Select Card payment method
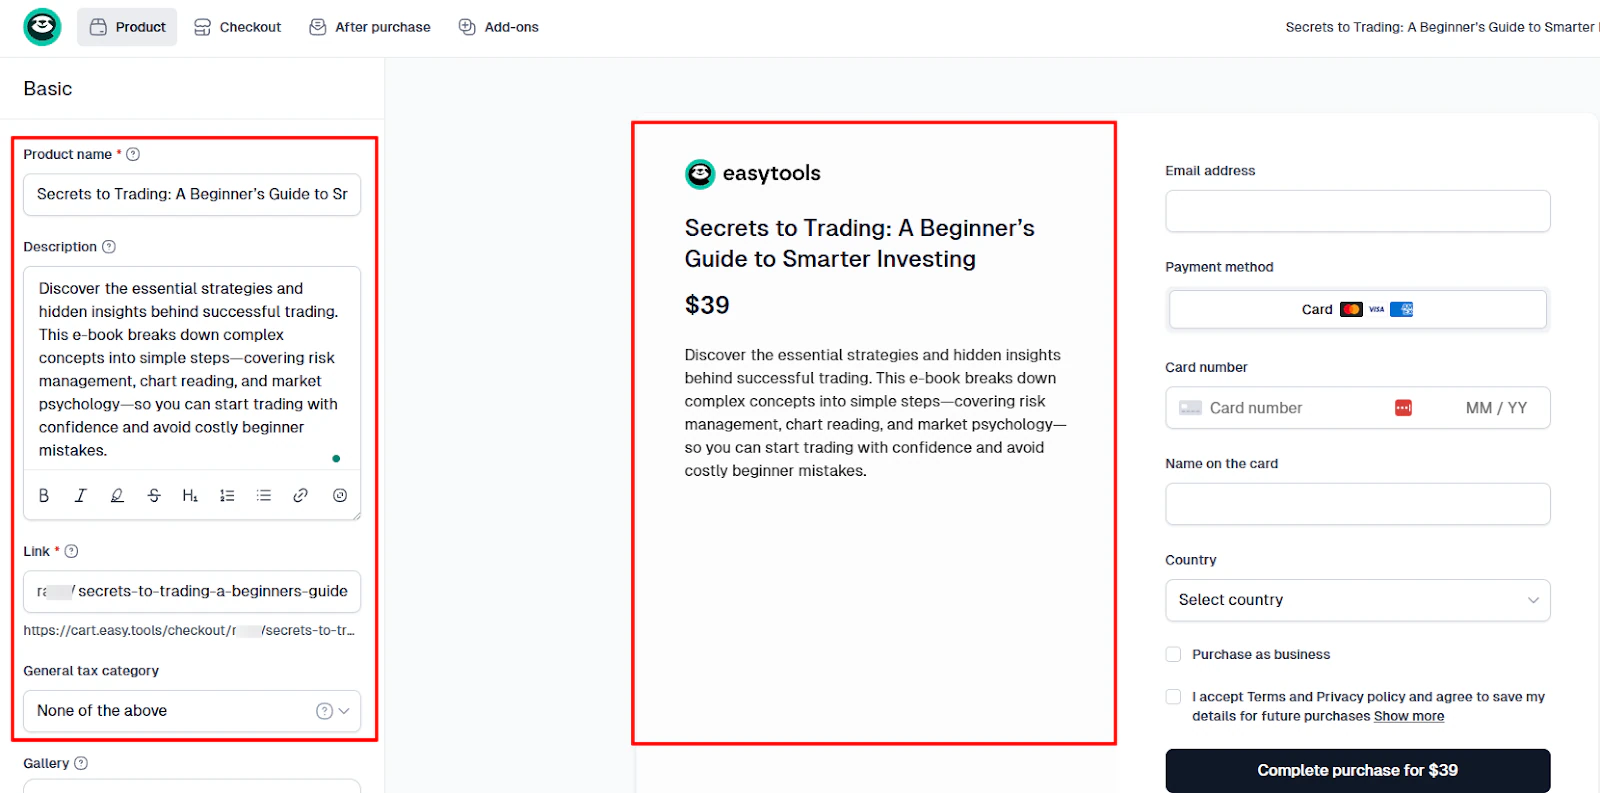Viewport: 1600px width, 793px height. click(1357, 309)
